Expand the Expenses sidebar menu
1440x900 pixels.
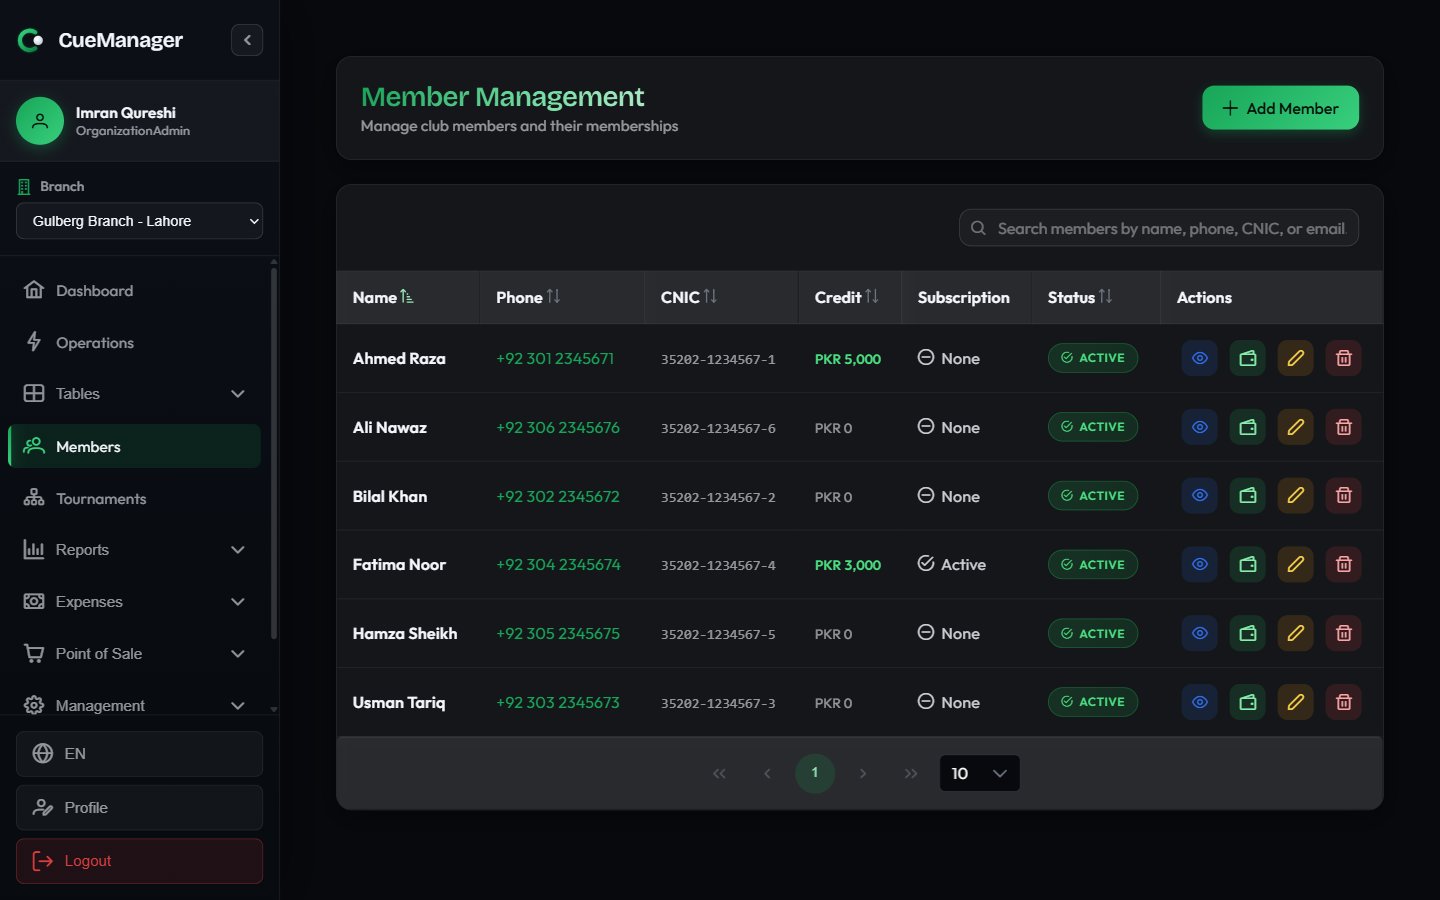click(x=134, y=602)
